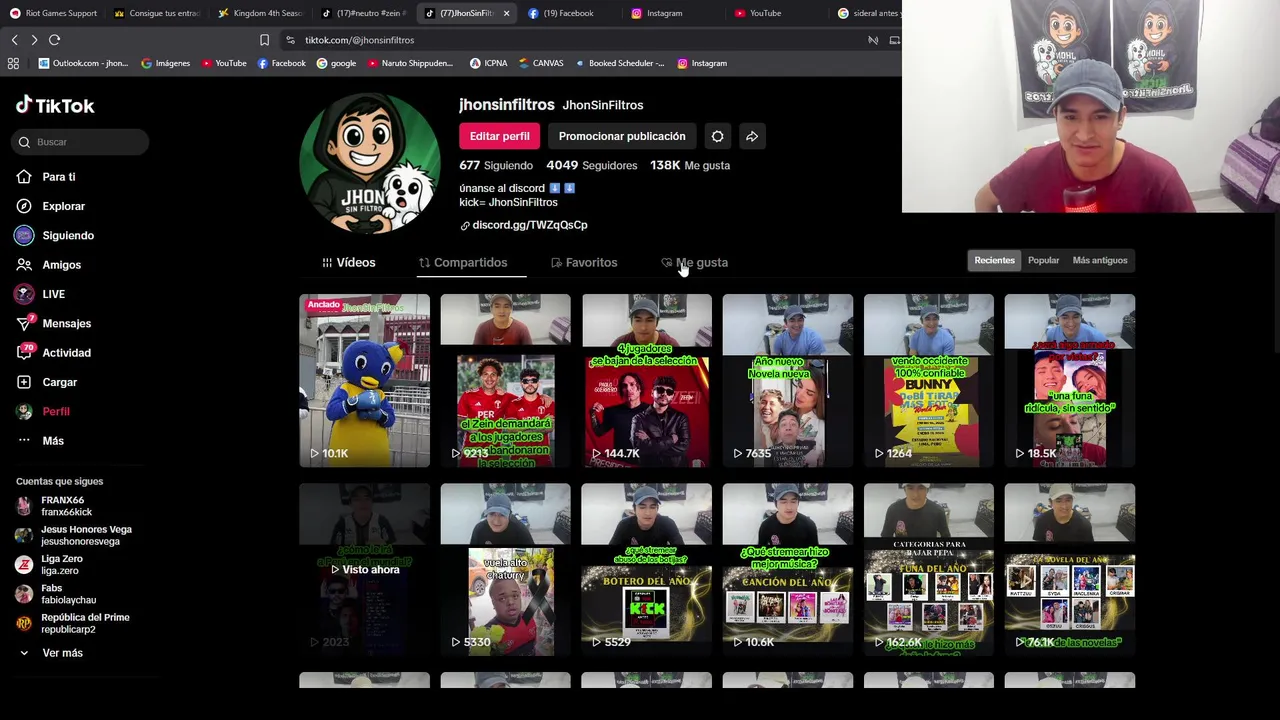Open the 162.6K views video
The width and height of the screenshot is (1280, 720).
tap(929, 569)
